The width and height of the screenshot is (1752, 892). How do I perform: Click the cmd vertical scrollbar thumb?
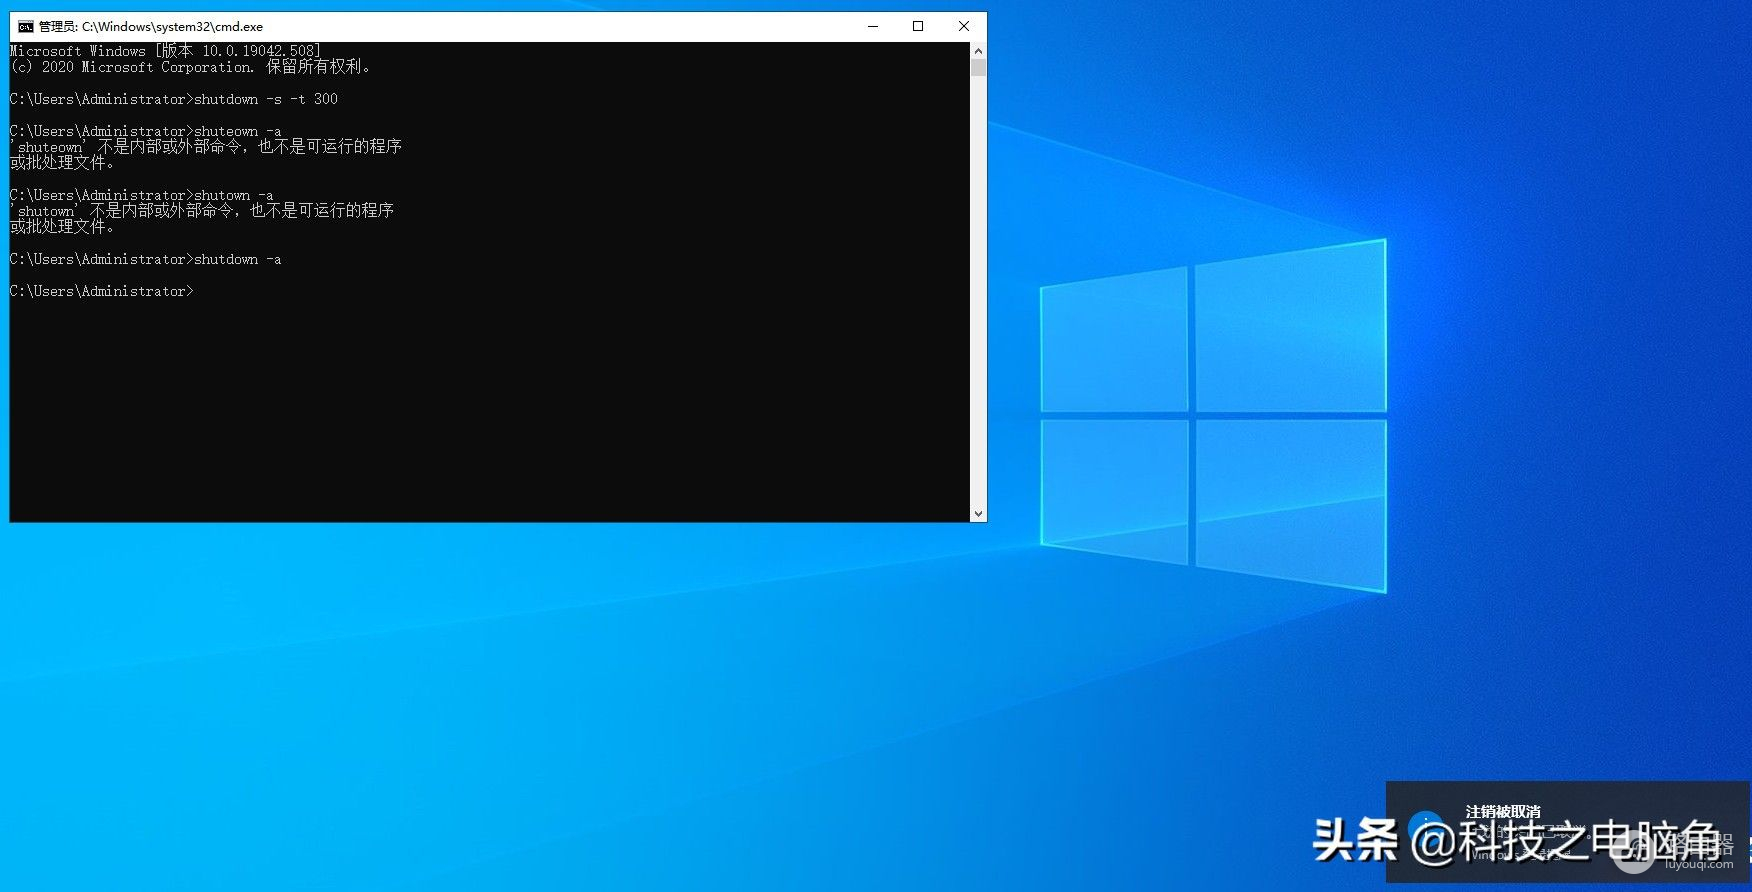coord(978,68)
